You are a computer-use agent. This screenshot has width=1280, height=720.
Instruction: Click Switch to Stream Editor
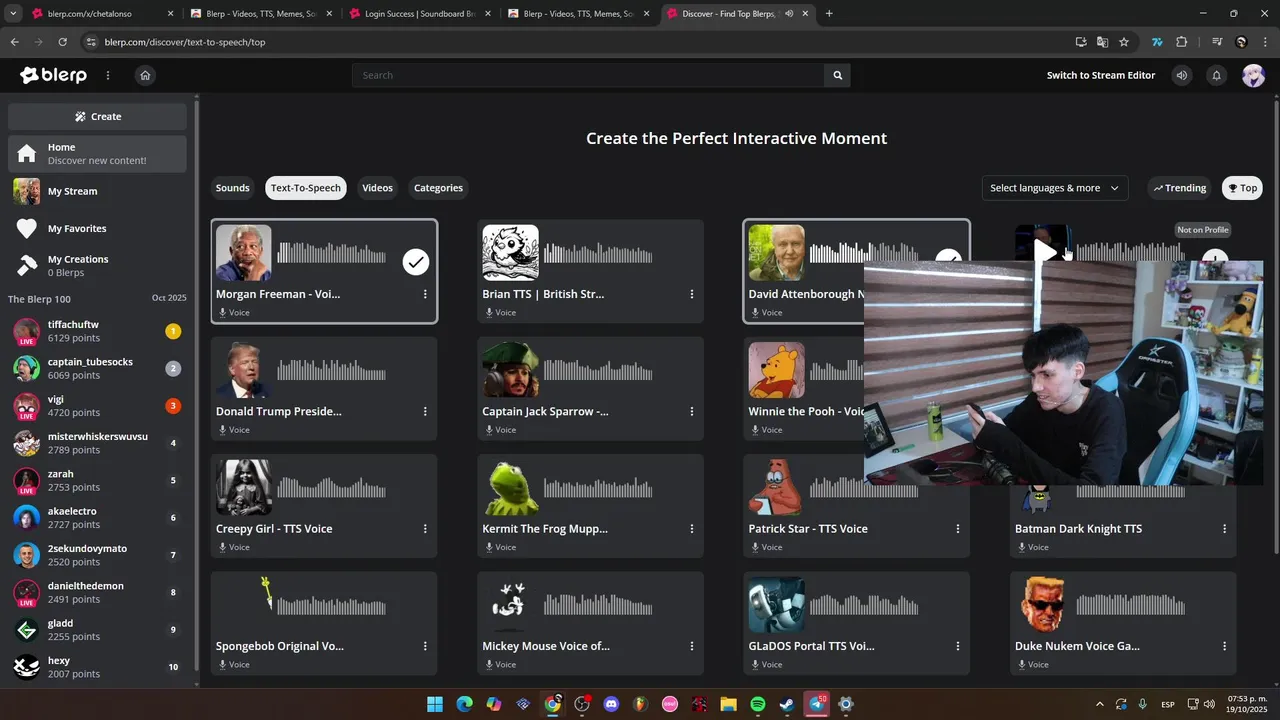[1101, 75]
